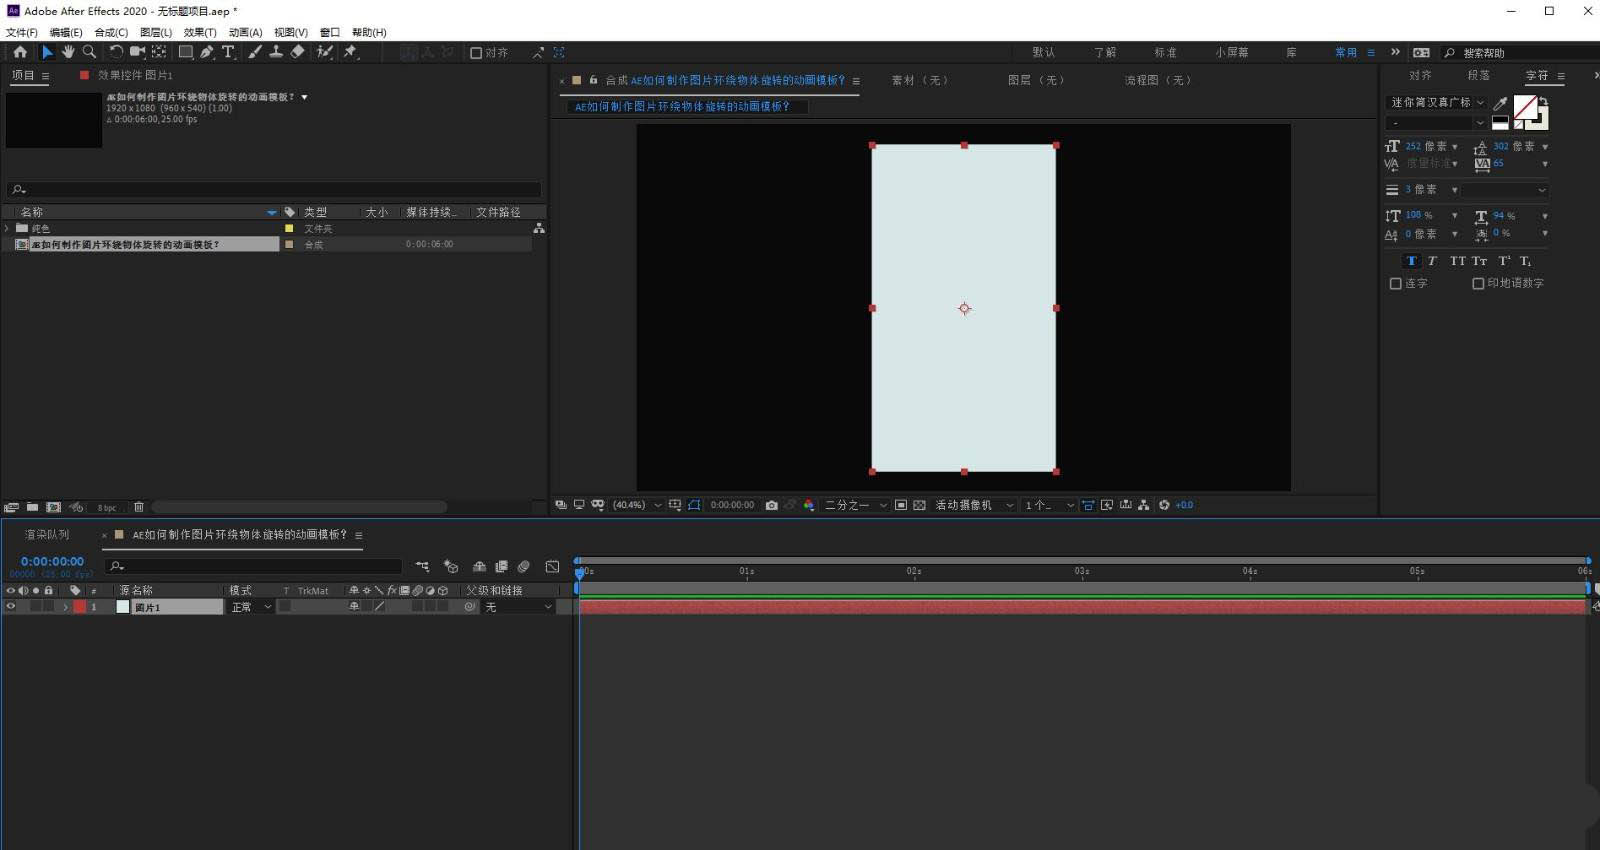Image resolution: width=1600 pixels, height=850 pixels.
Task: Enable the 印地语数字 checkbox
Action: click(x=1478, y=284)
